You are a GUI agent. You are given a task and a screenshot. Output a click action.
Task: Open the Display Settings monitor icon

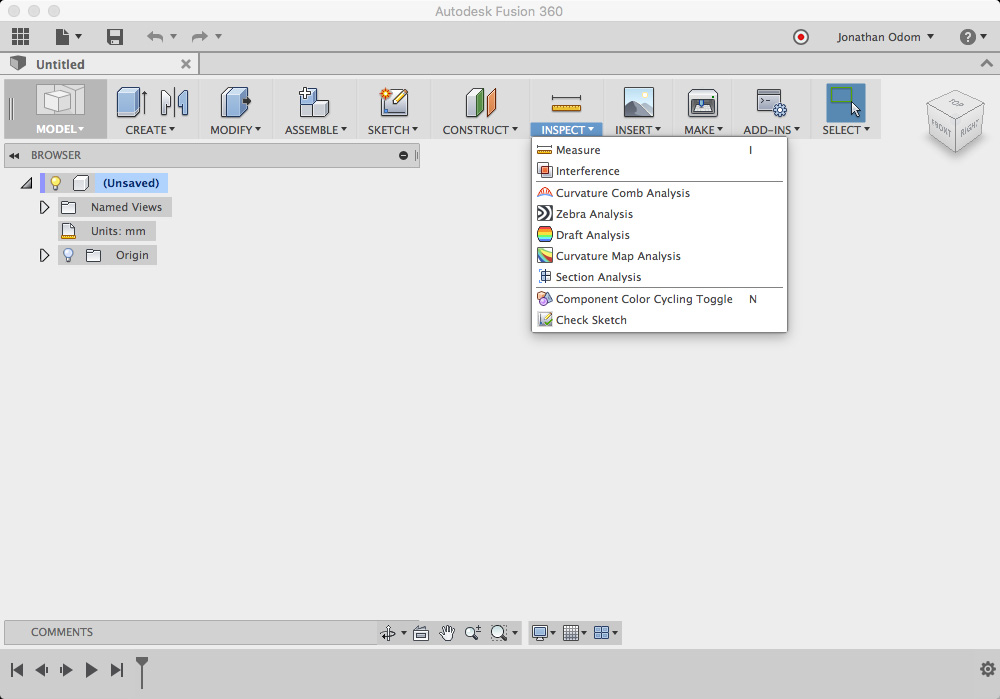(540, 633)
